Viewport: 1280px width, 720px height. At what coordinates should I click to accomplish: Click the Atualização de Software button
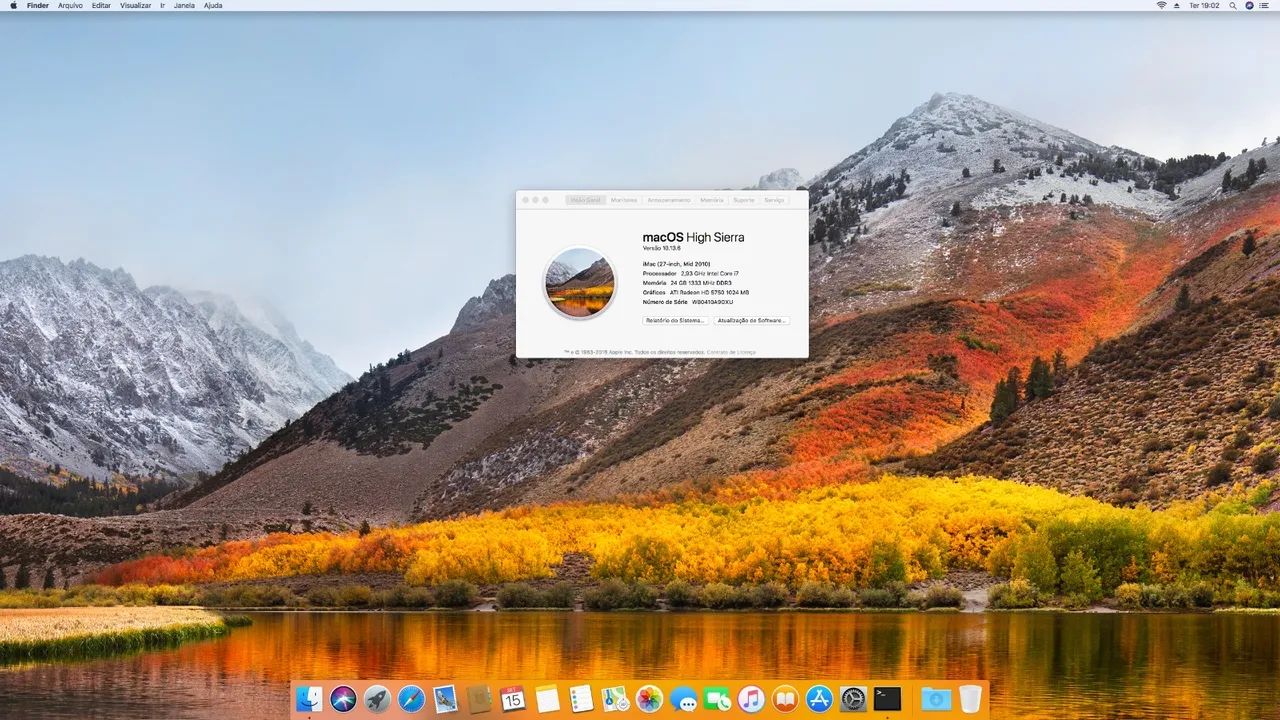[x=752, y=320]
